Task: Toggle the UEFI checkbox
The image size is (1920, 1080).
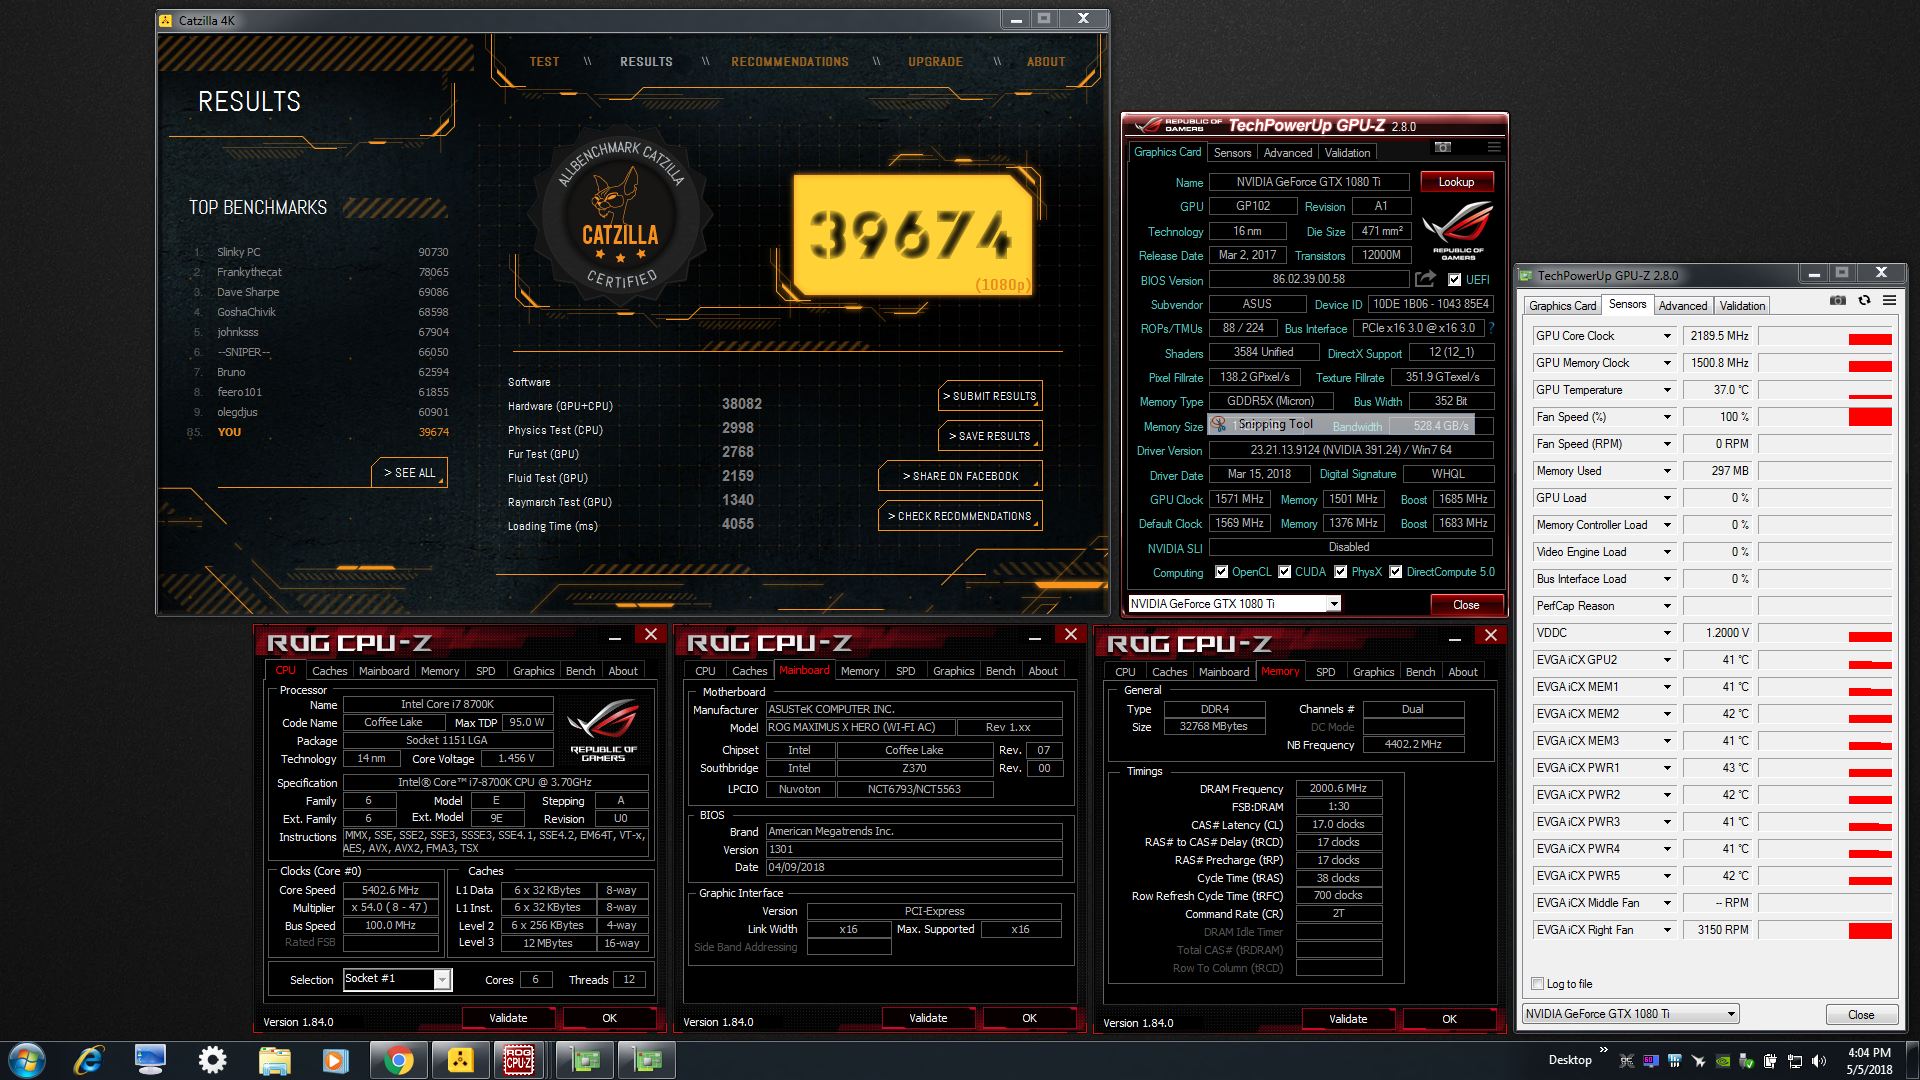Action: point(1454,280)
